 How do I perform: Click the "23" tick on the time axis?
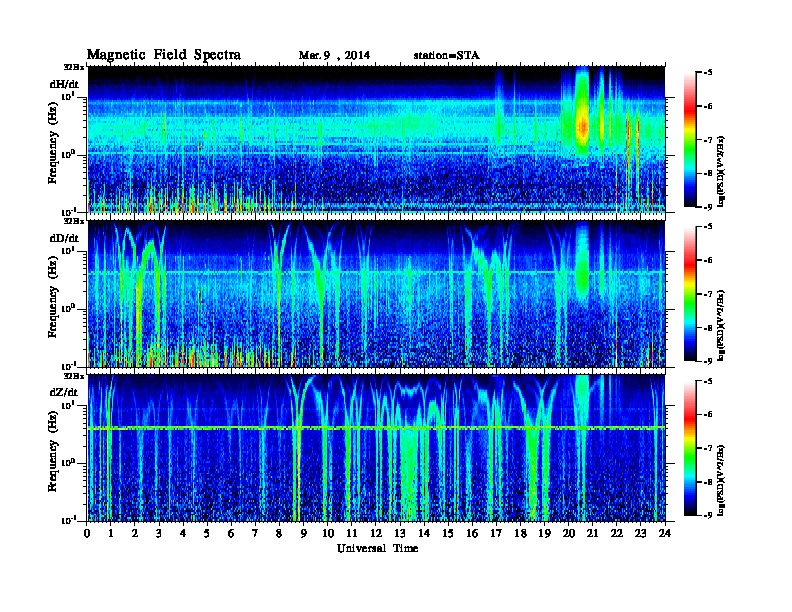[x=640, y=533]
